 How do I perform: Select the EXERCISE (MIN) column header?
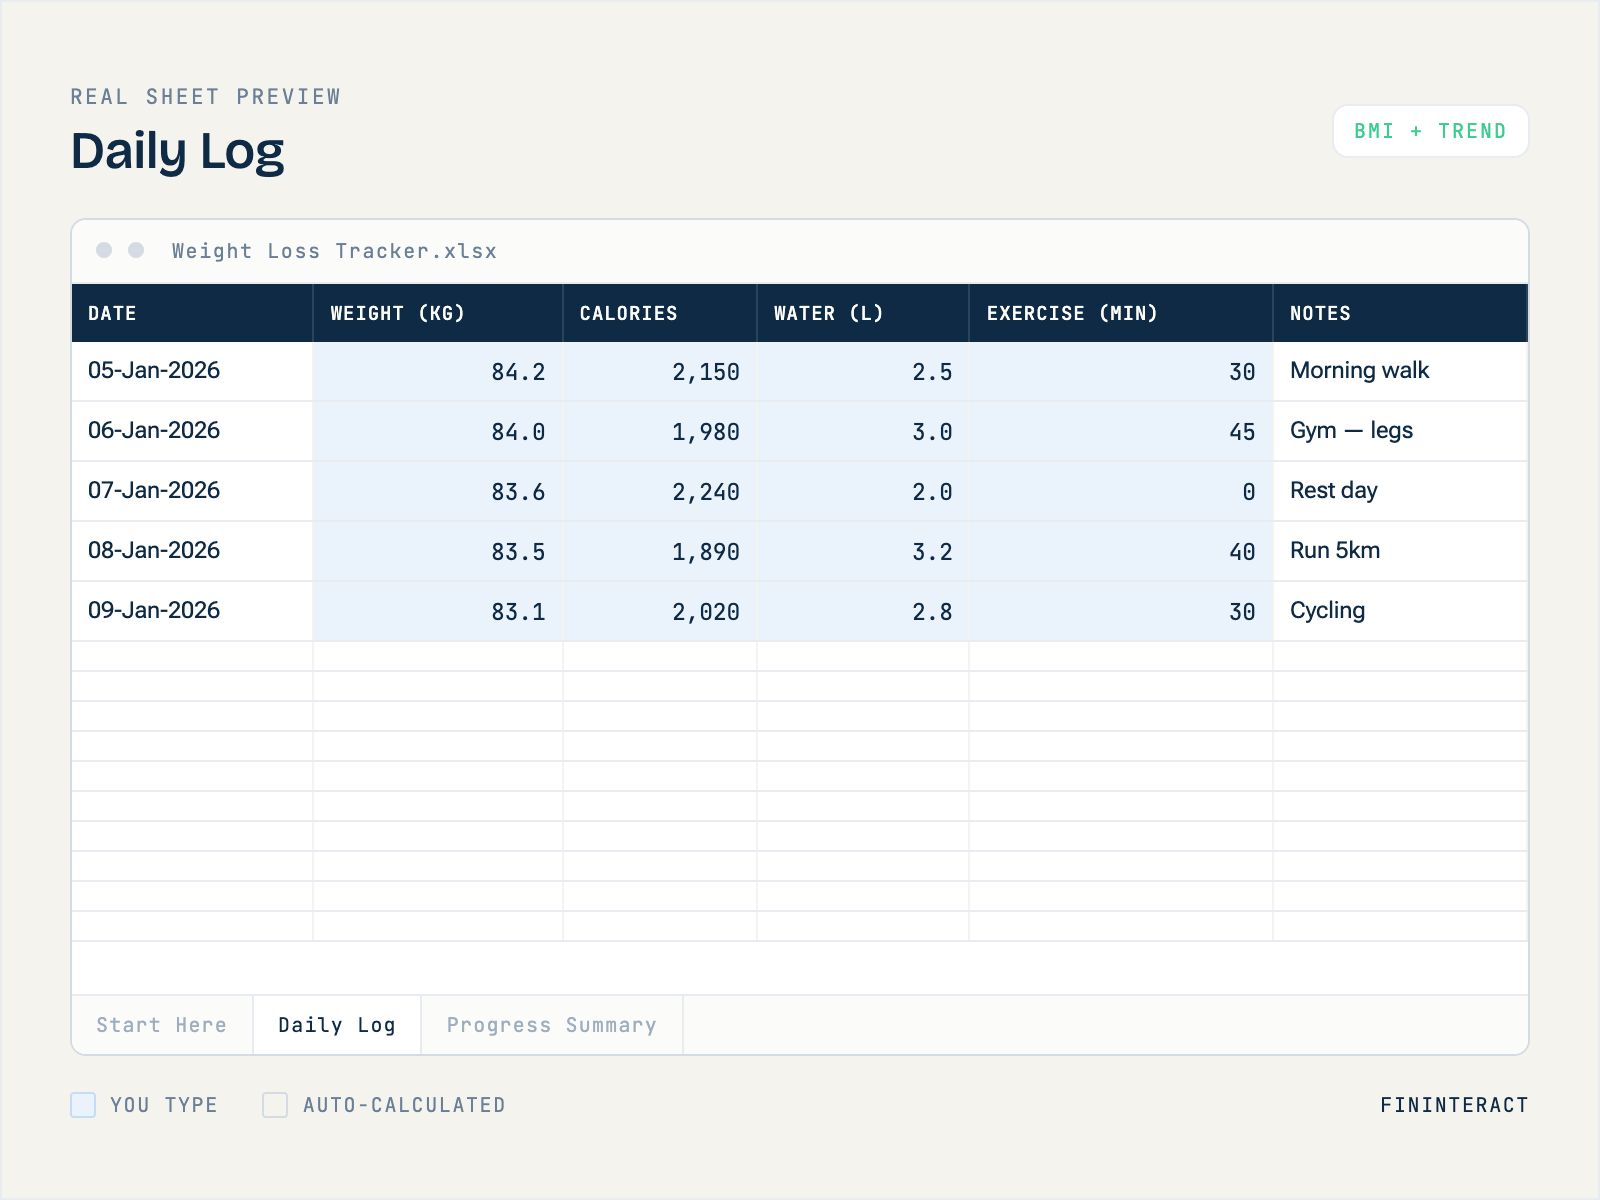(x=1121, y=313)
